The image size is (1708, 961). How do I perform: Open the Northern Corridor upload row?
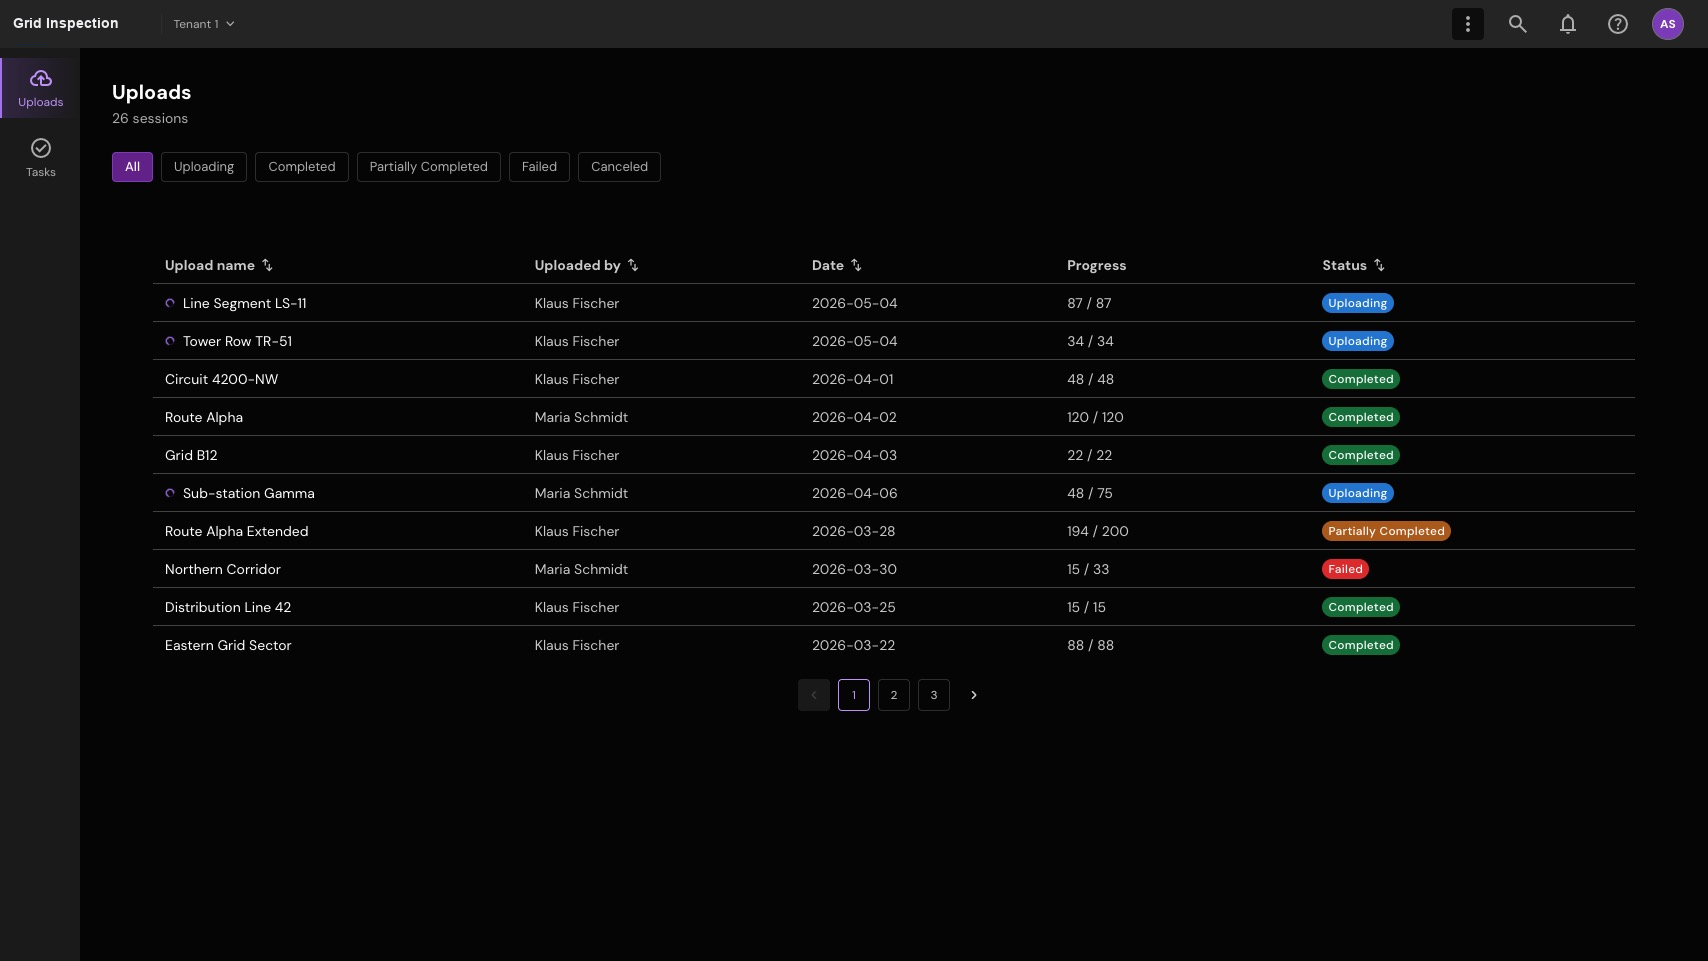coord(893,569)
